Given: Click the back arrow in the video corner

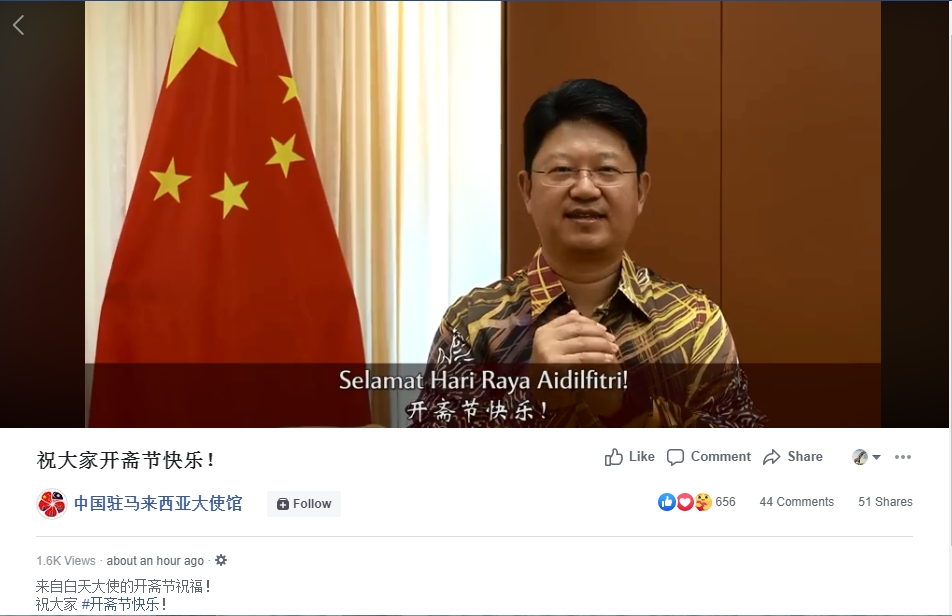Looking at the screenshot, I should pos(19,25).
